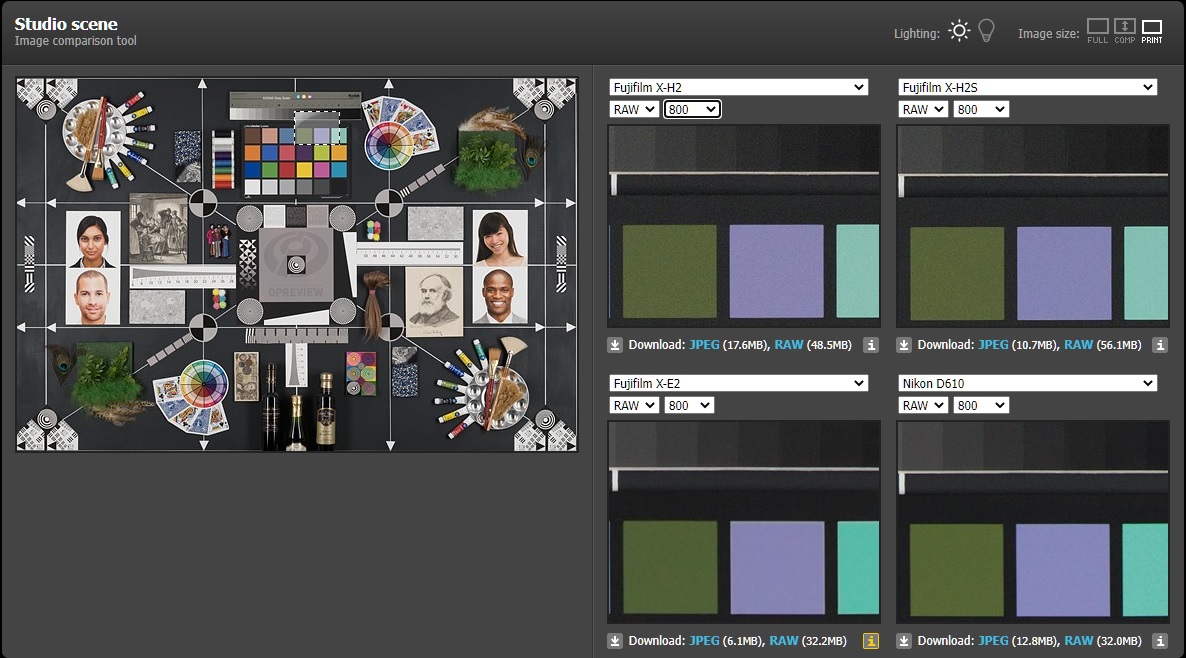Screen dimensions: 1186x658
Task: Click the Fujifilm X-H2S crop preview image
Action: 1033,226
